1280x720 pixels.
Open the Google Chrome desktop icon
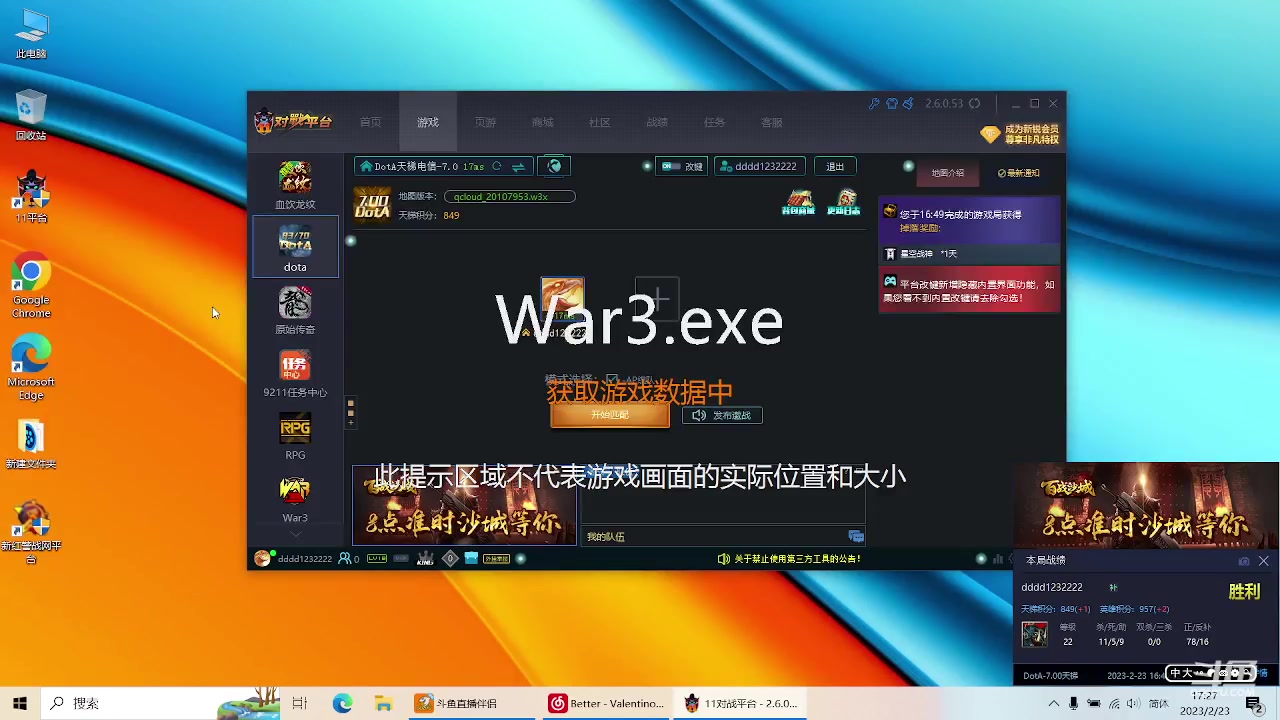click(31, 285)
